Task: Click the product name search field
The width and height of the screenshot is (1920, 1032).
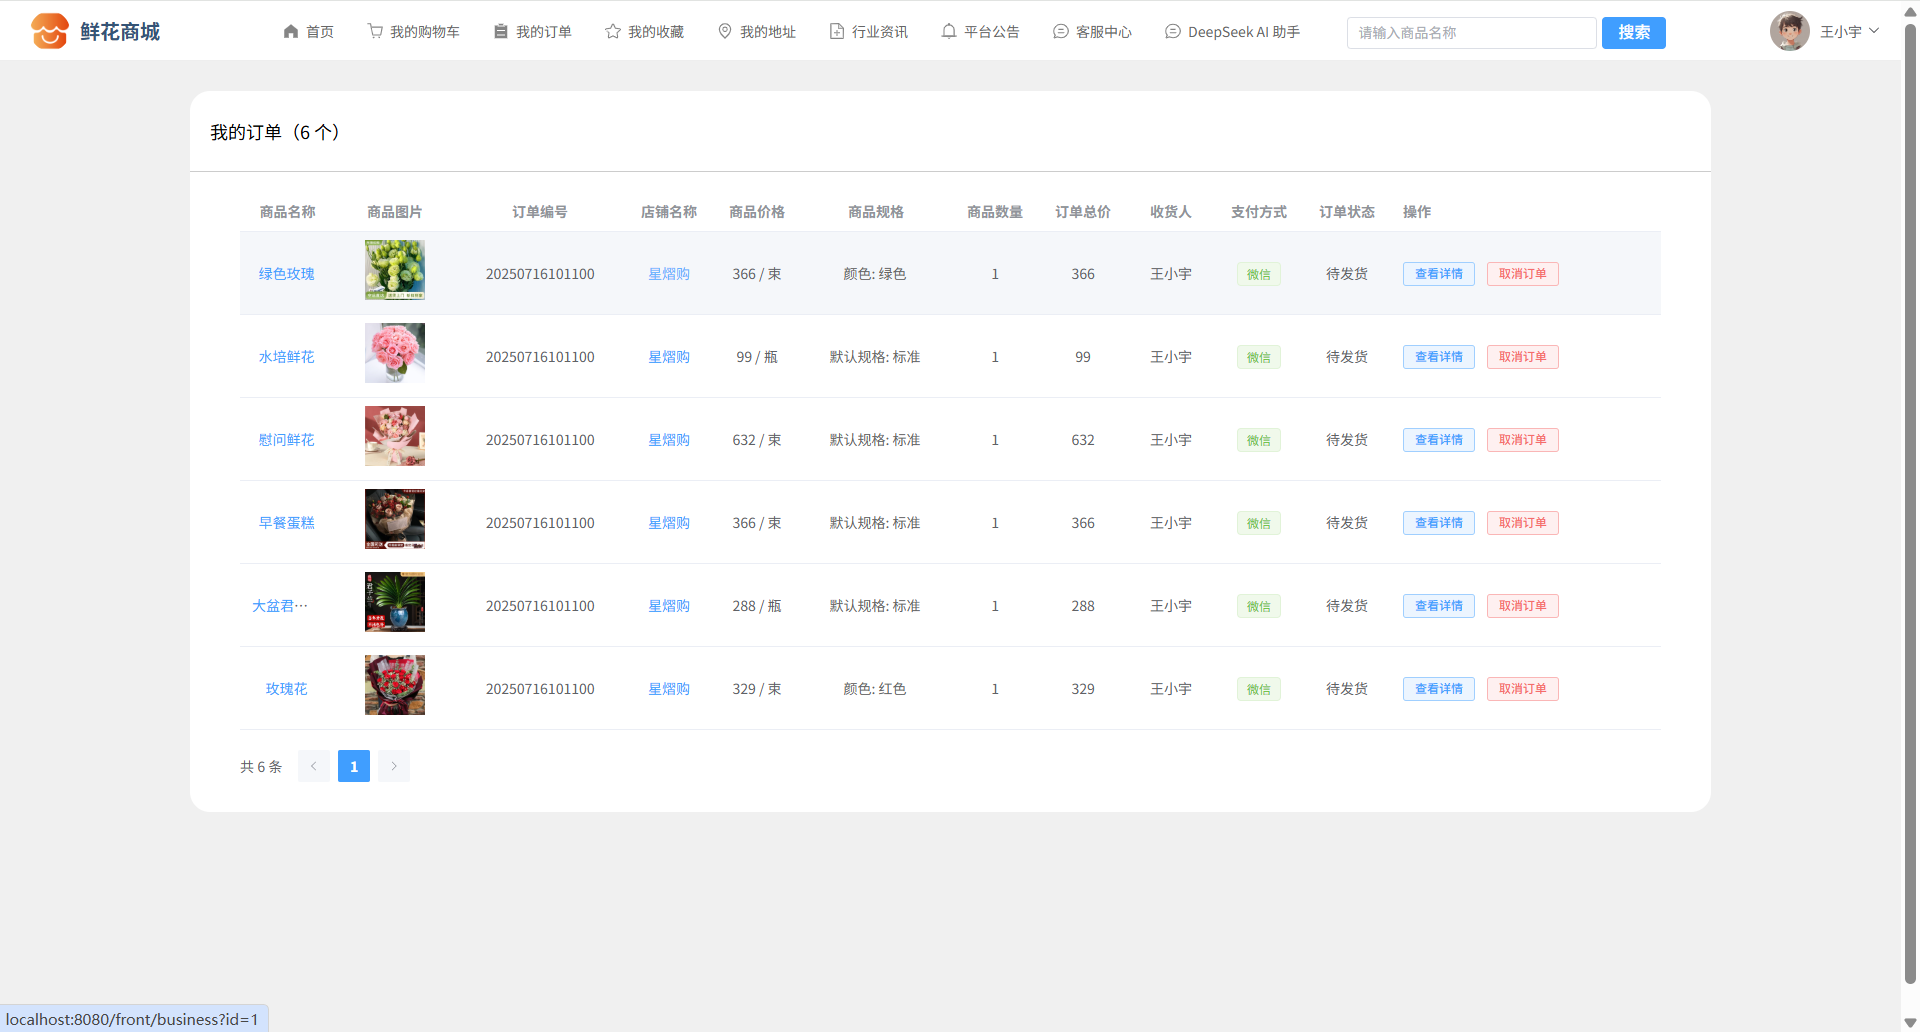Action: pyautogui.click(x=1471, y=33)
